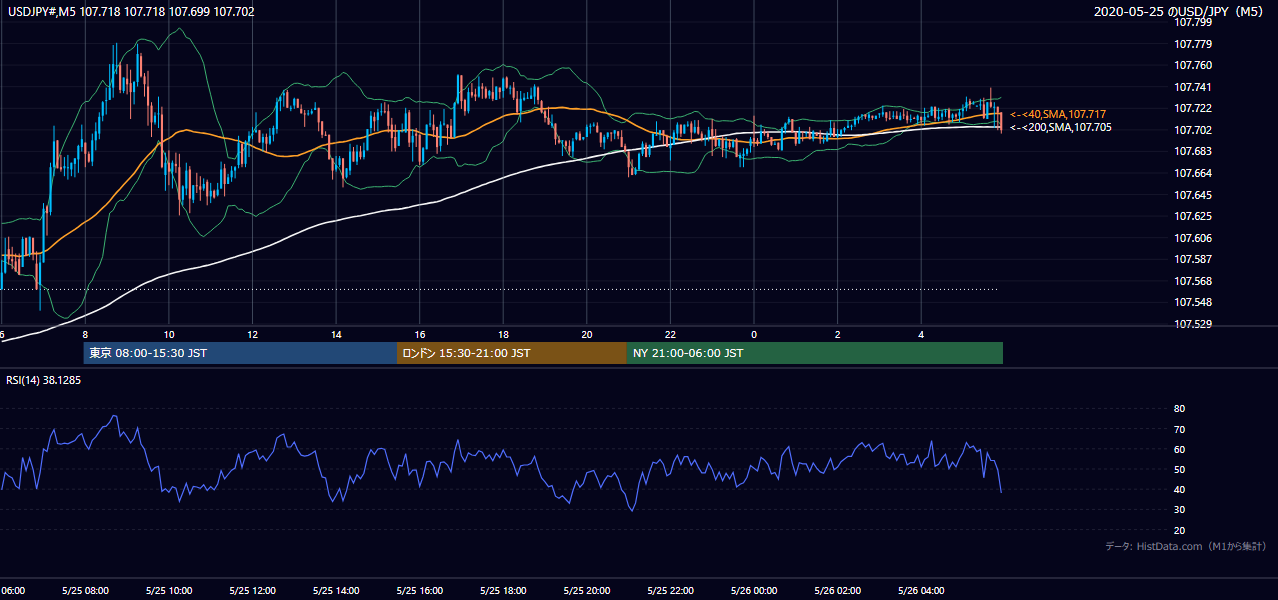Click the 5/25 10:00 date axis label

(169, 591)
